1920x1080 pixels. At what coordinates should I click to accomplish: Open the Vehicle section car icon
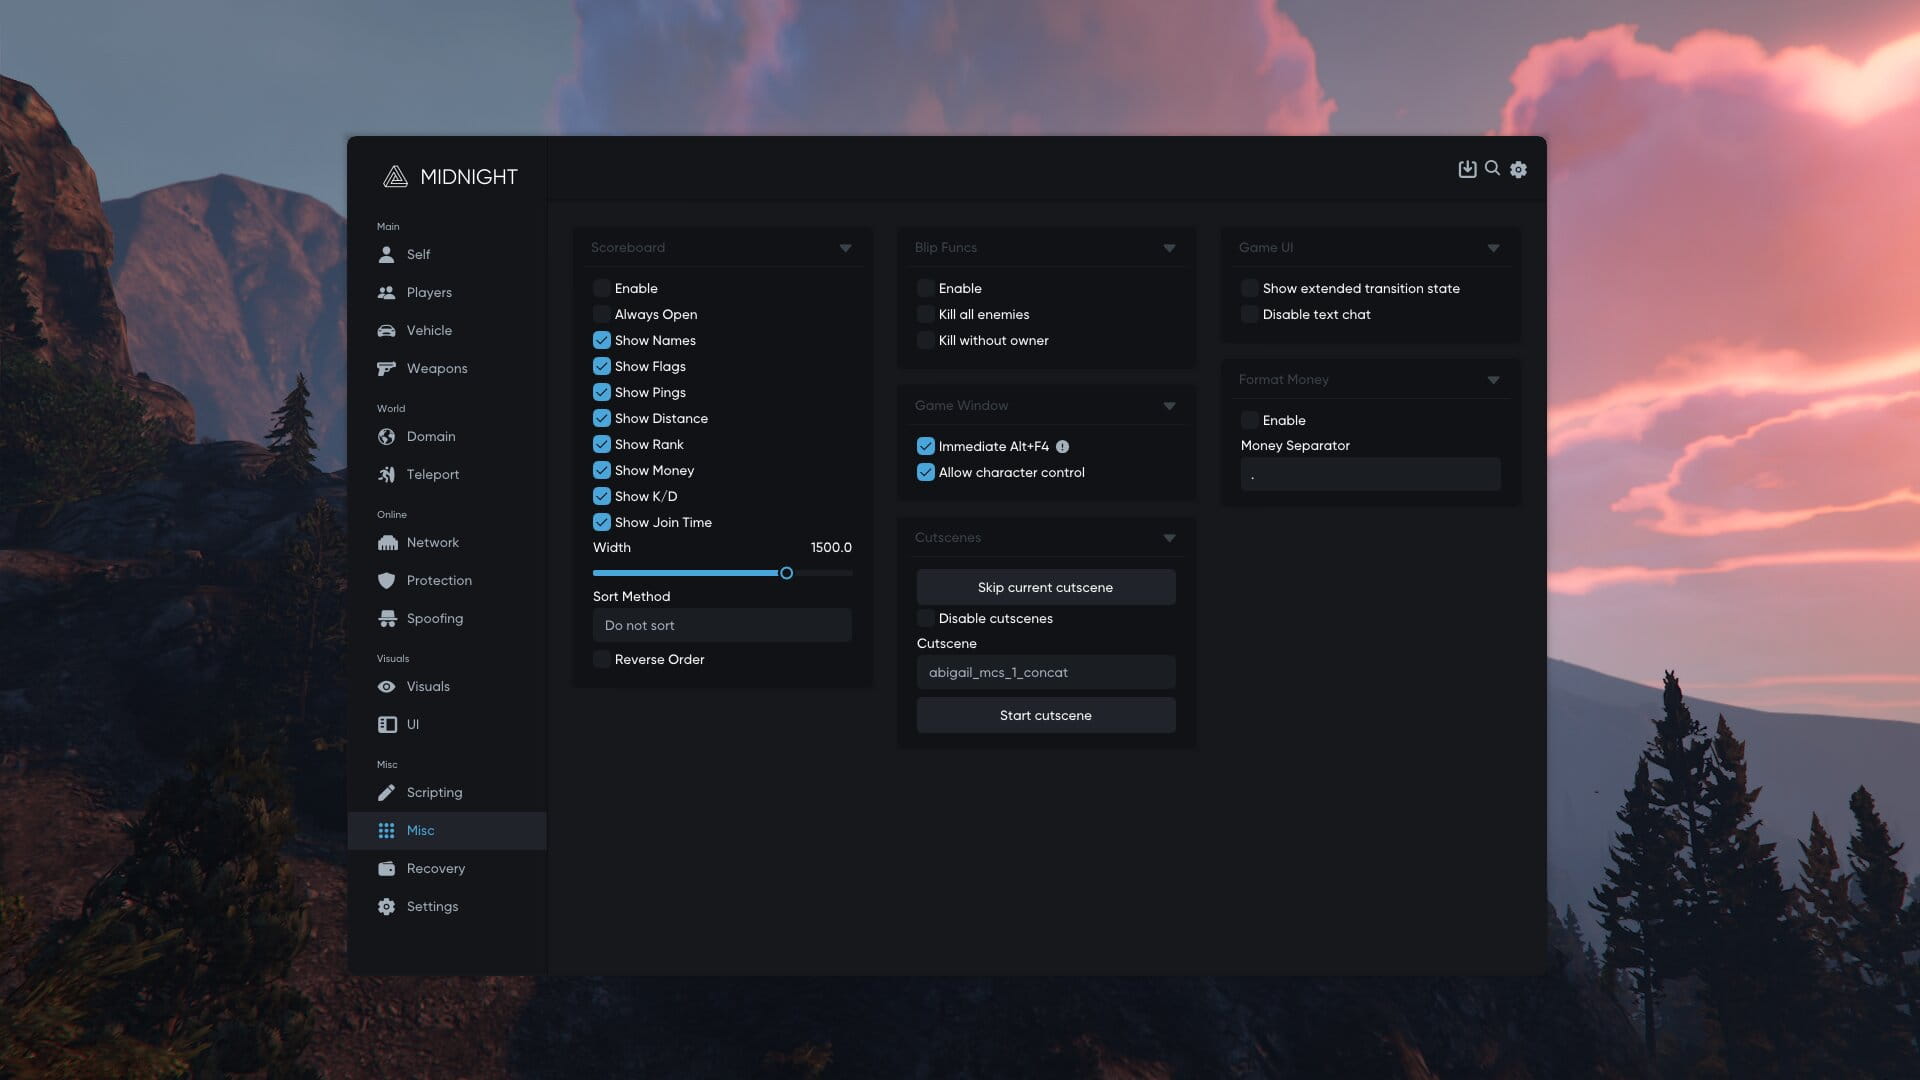[386, 331]
